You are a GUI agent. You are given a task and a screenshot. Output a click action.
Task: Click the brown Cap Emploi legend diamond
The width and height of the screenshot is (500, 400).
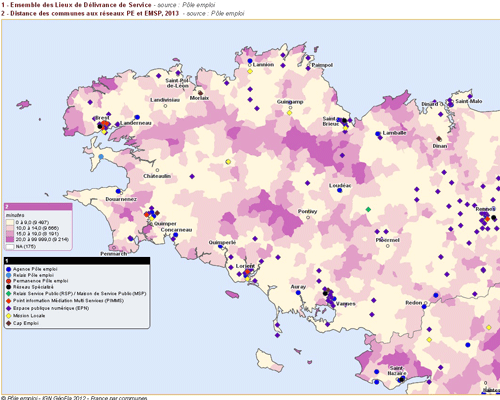pyautogui.click(x=9, y=323)
